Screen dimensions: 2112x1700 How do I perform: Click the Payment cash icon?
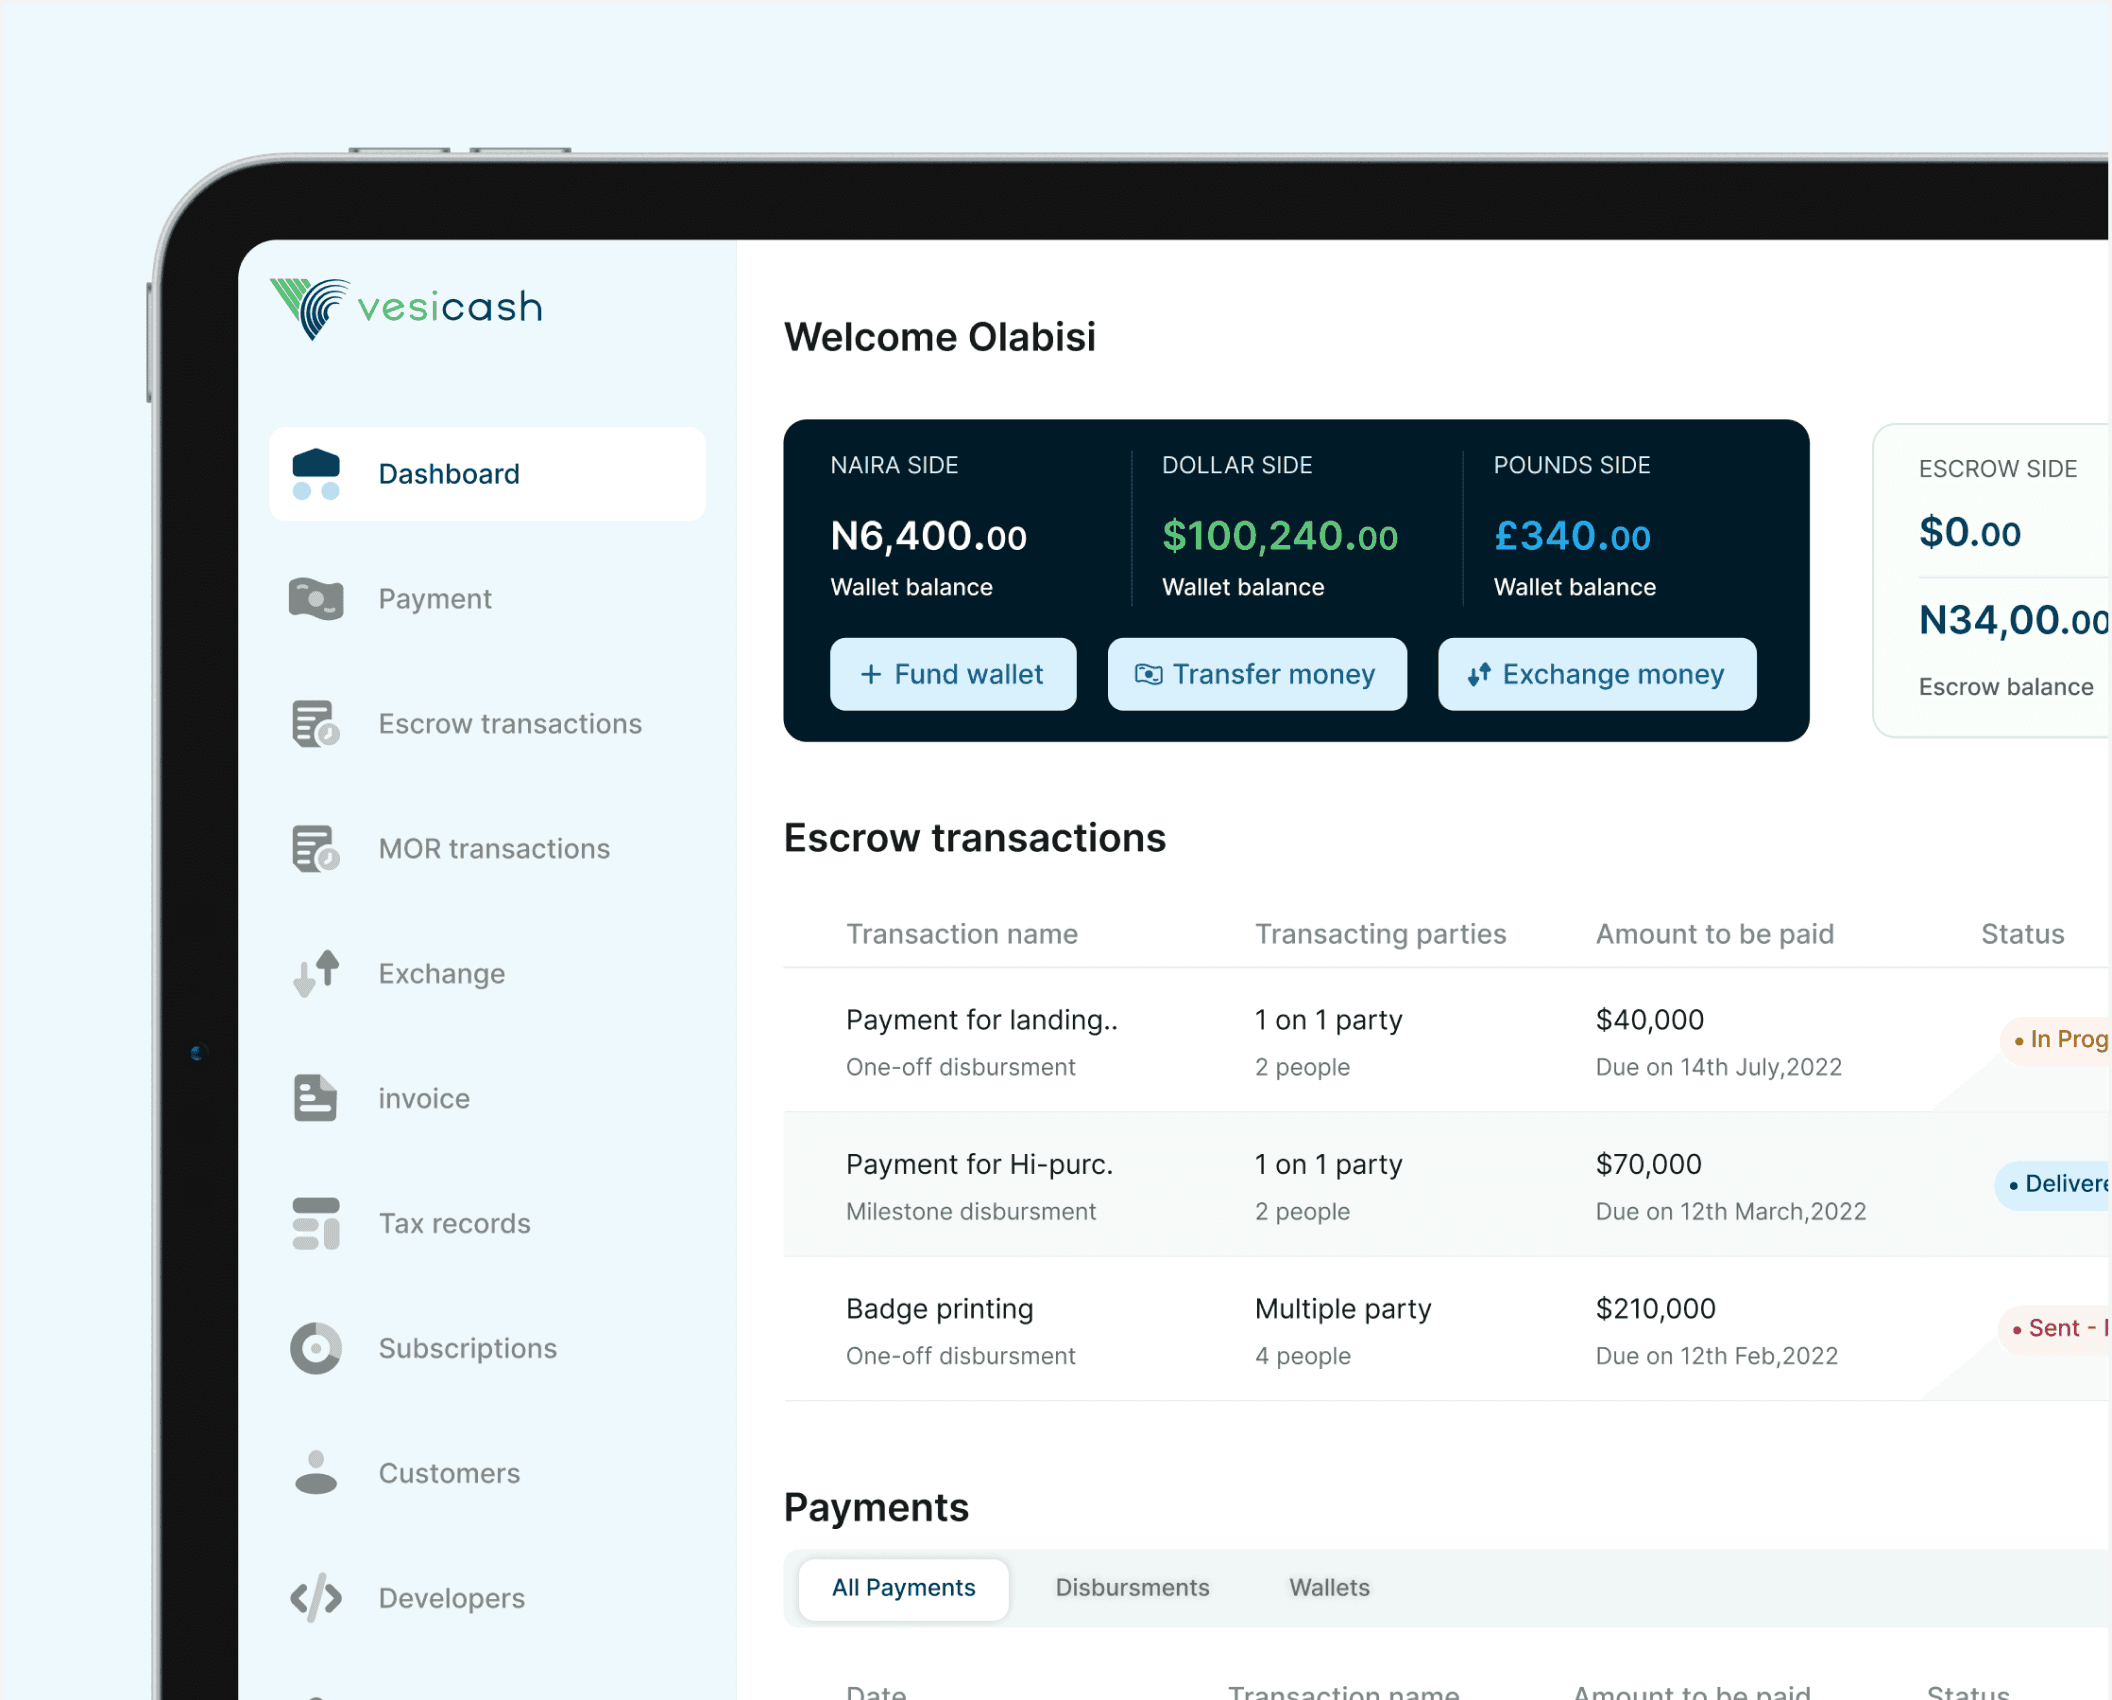point(316,599)
